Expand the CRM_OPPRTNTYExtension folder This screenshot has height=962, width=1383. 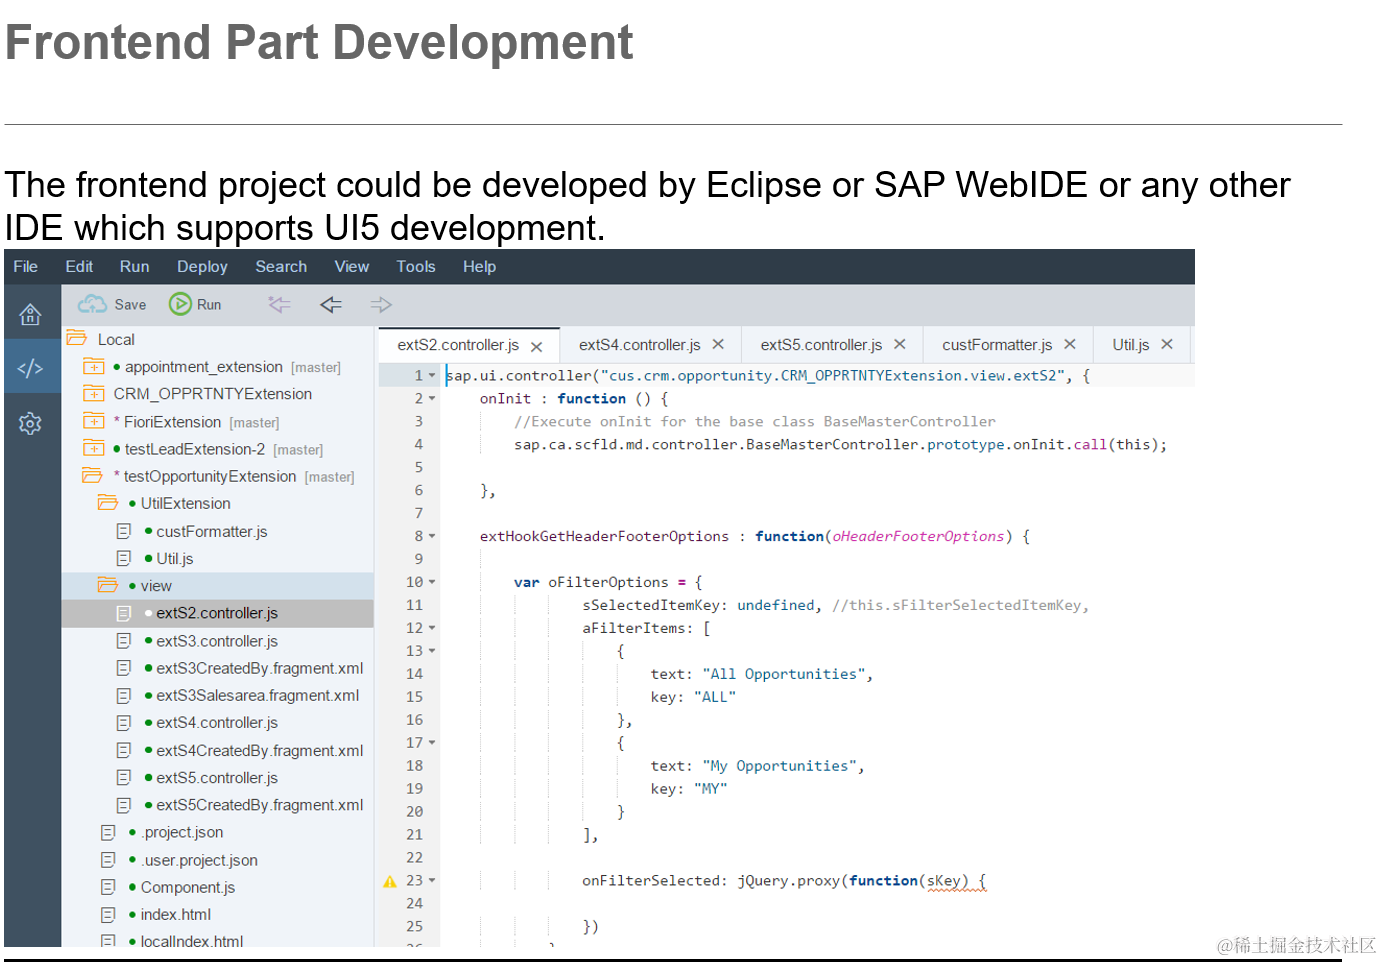point(94,393)
